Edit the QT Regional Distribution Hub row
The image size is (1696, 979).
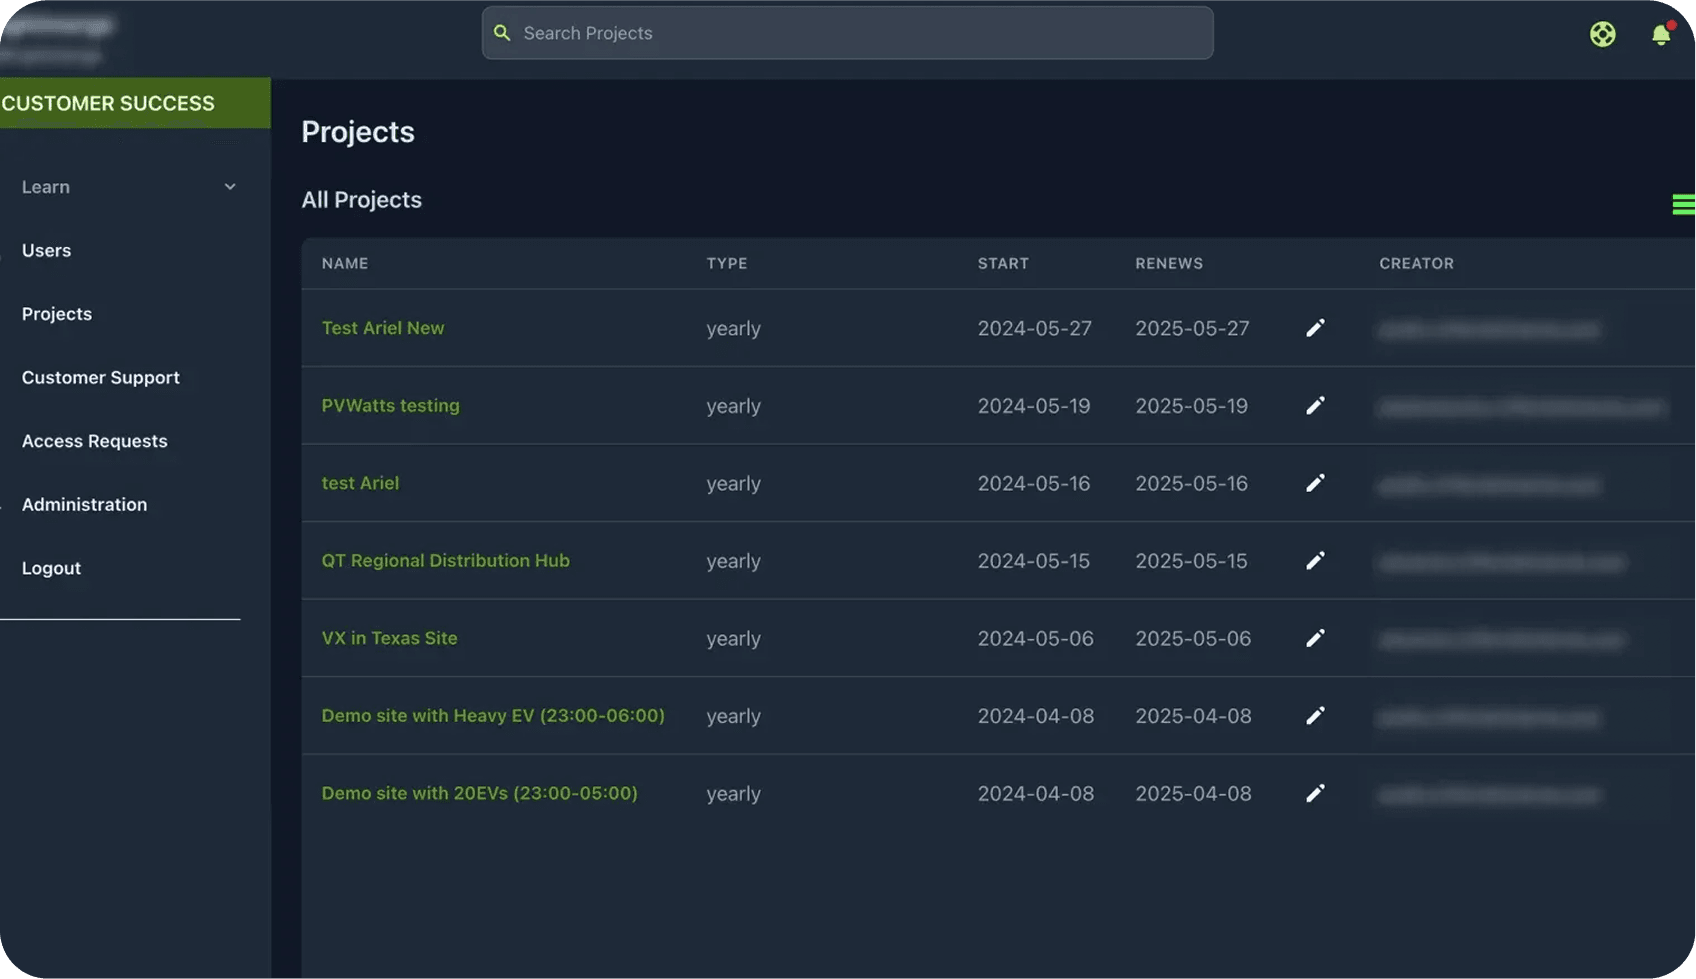pyautogui.click(x=1315, y=561)
